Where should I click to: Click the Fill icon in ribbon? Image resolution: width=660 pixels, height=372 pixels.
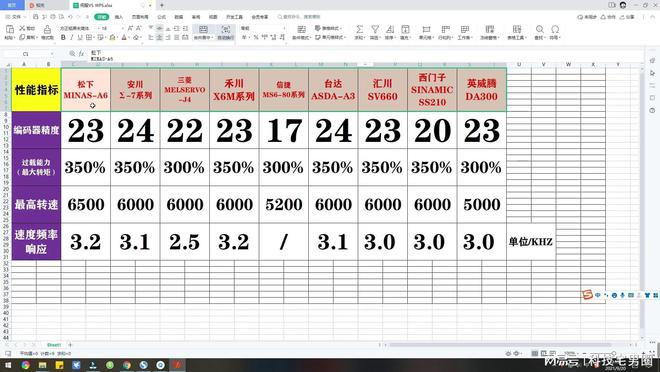(x=405, y=29)
